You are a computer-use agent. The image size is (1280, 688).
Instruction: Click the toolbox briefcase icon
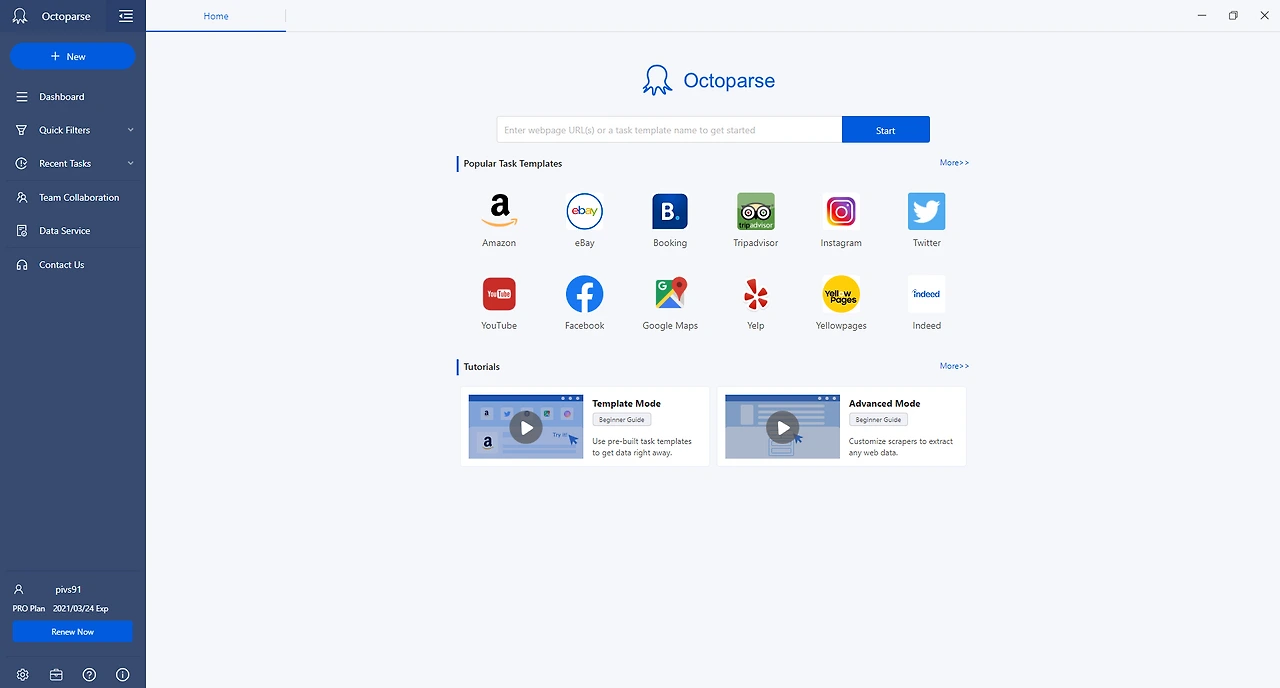56,675
